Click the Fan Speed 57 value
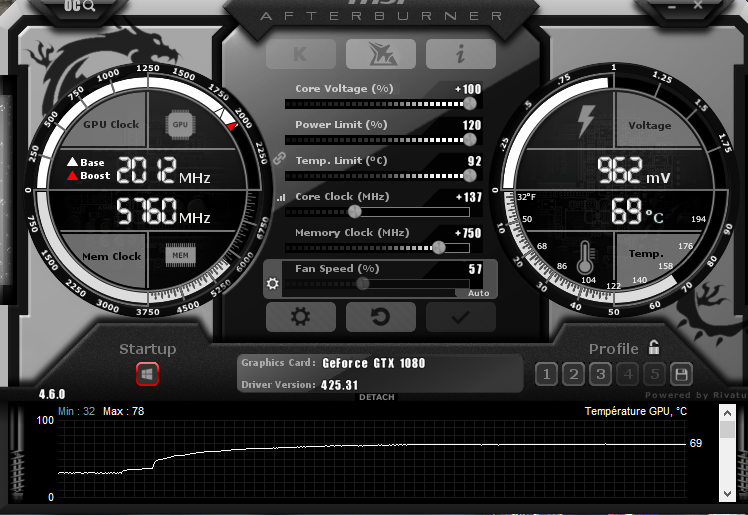The height and width of the screenshot is (515, 748). click(x=475, y=269)
